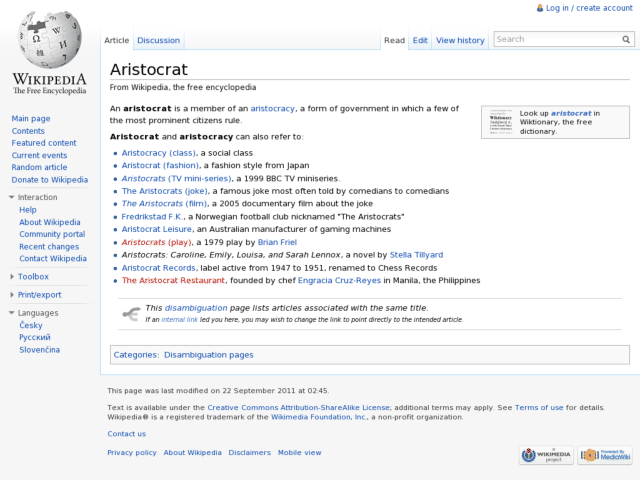Click the disambiguation fork icon

(131, 313)
